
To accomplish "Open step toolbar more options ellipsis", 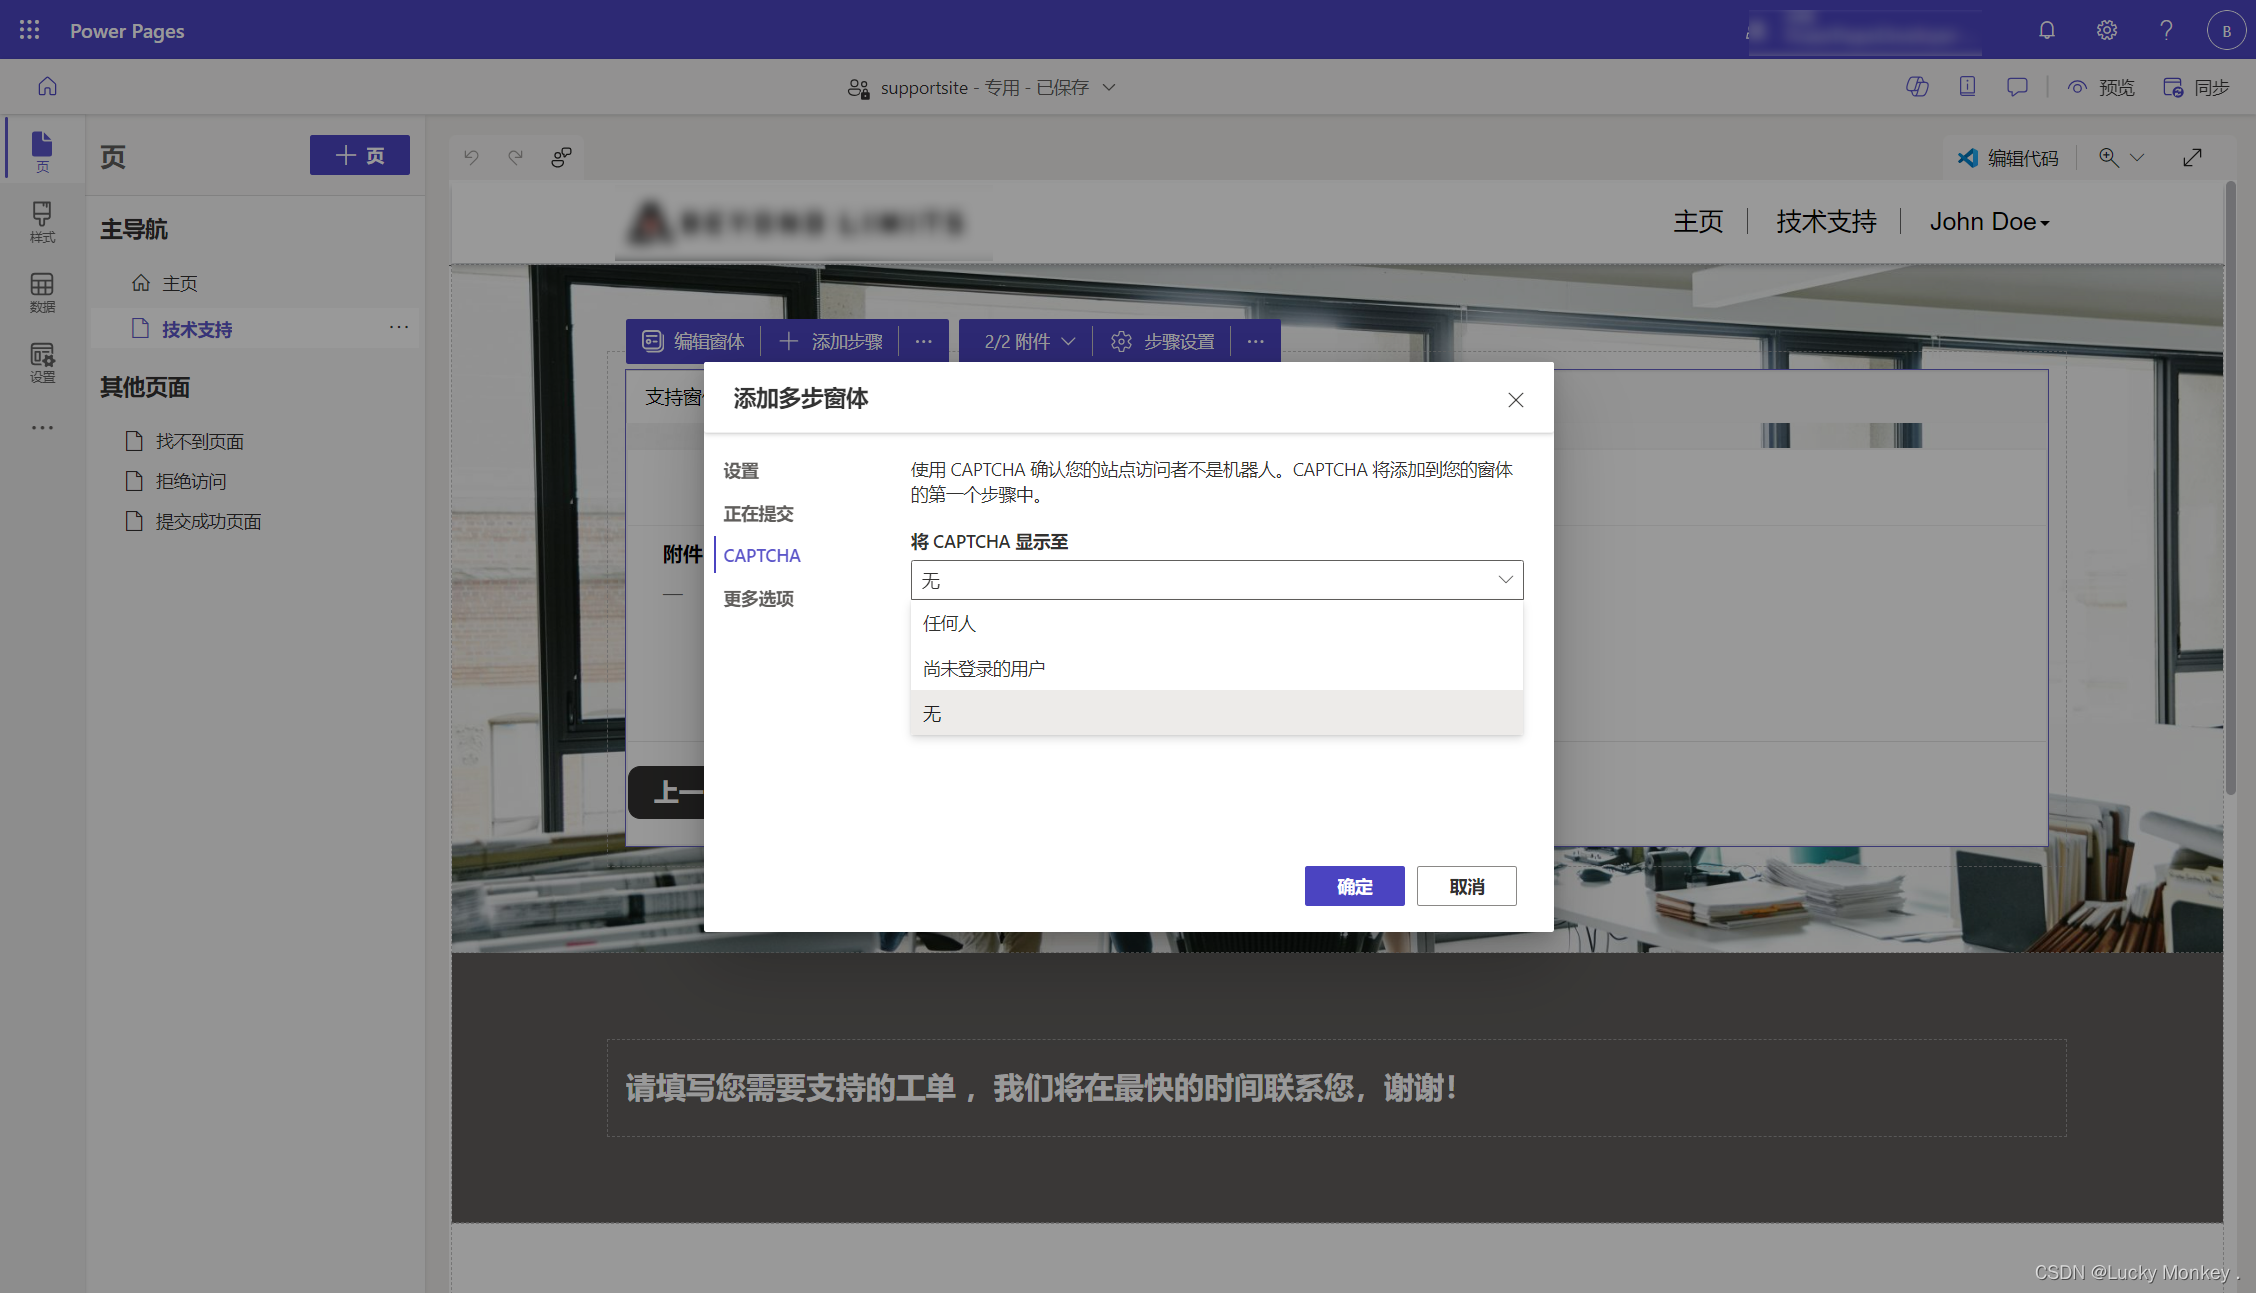I will 1255,341.
